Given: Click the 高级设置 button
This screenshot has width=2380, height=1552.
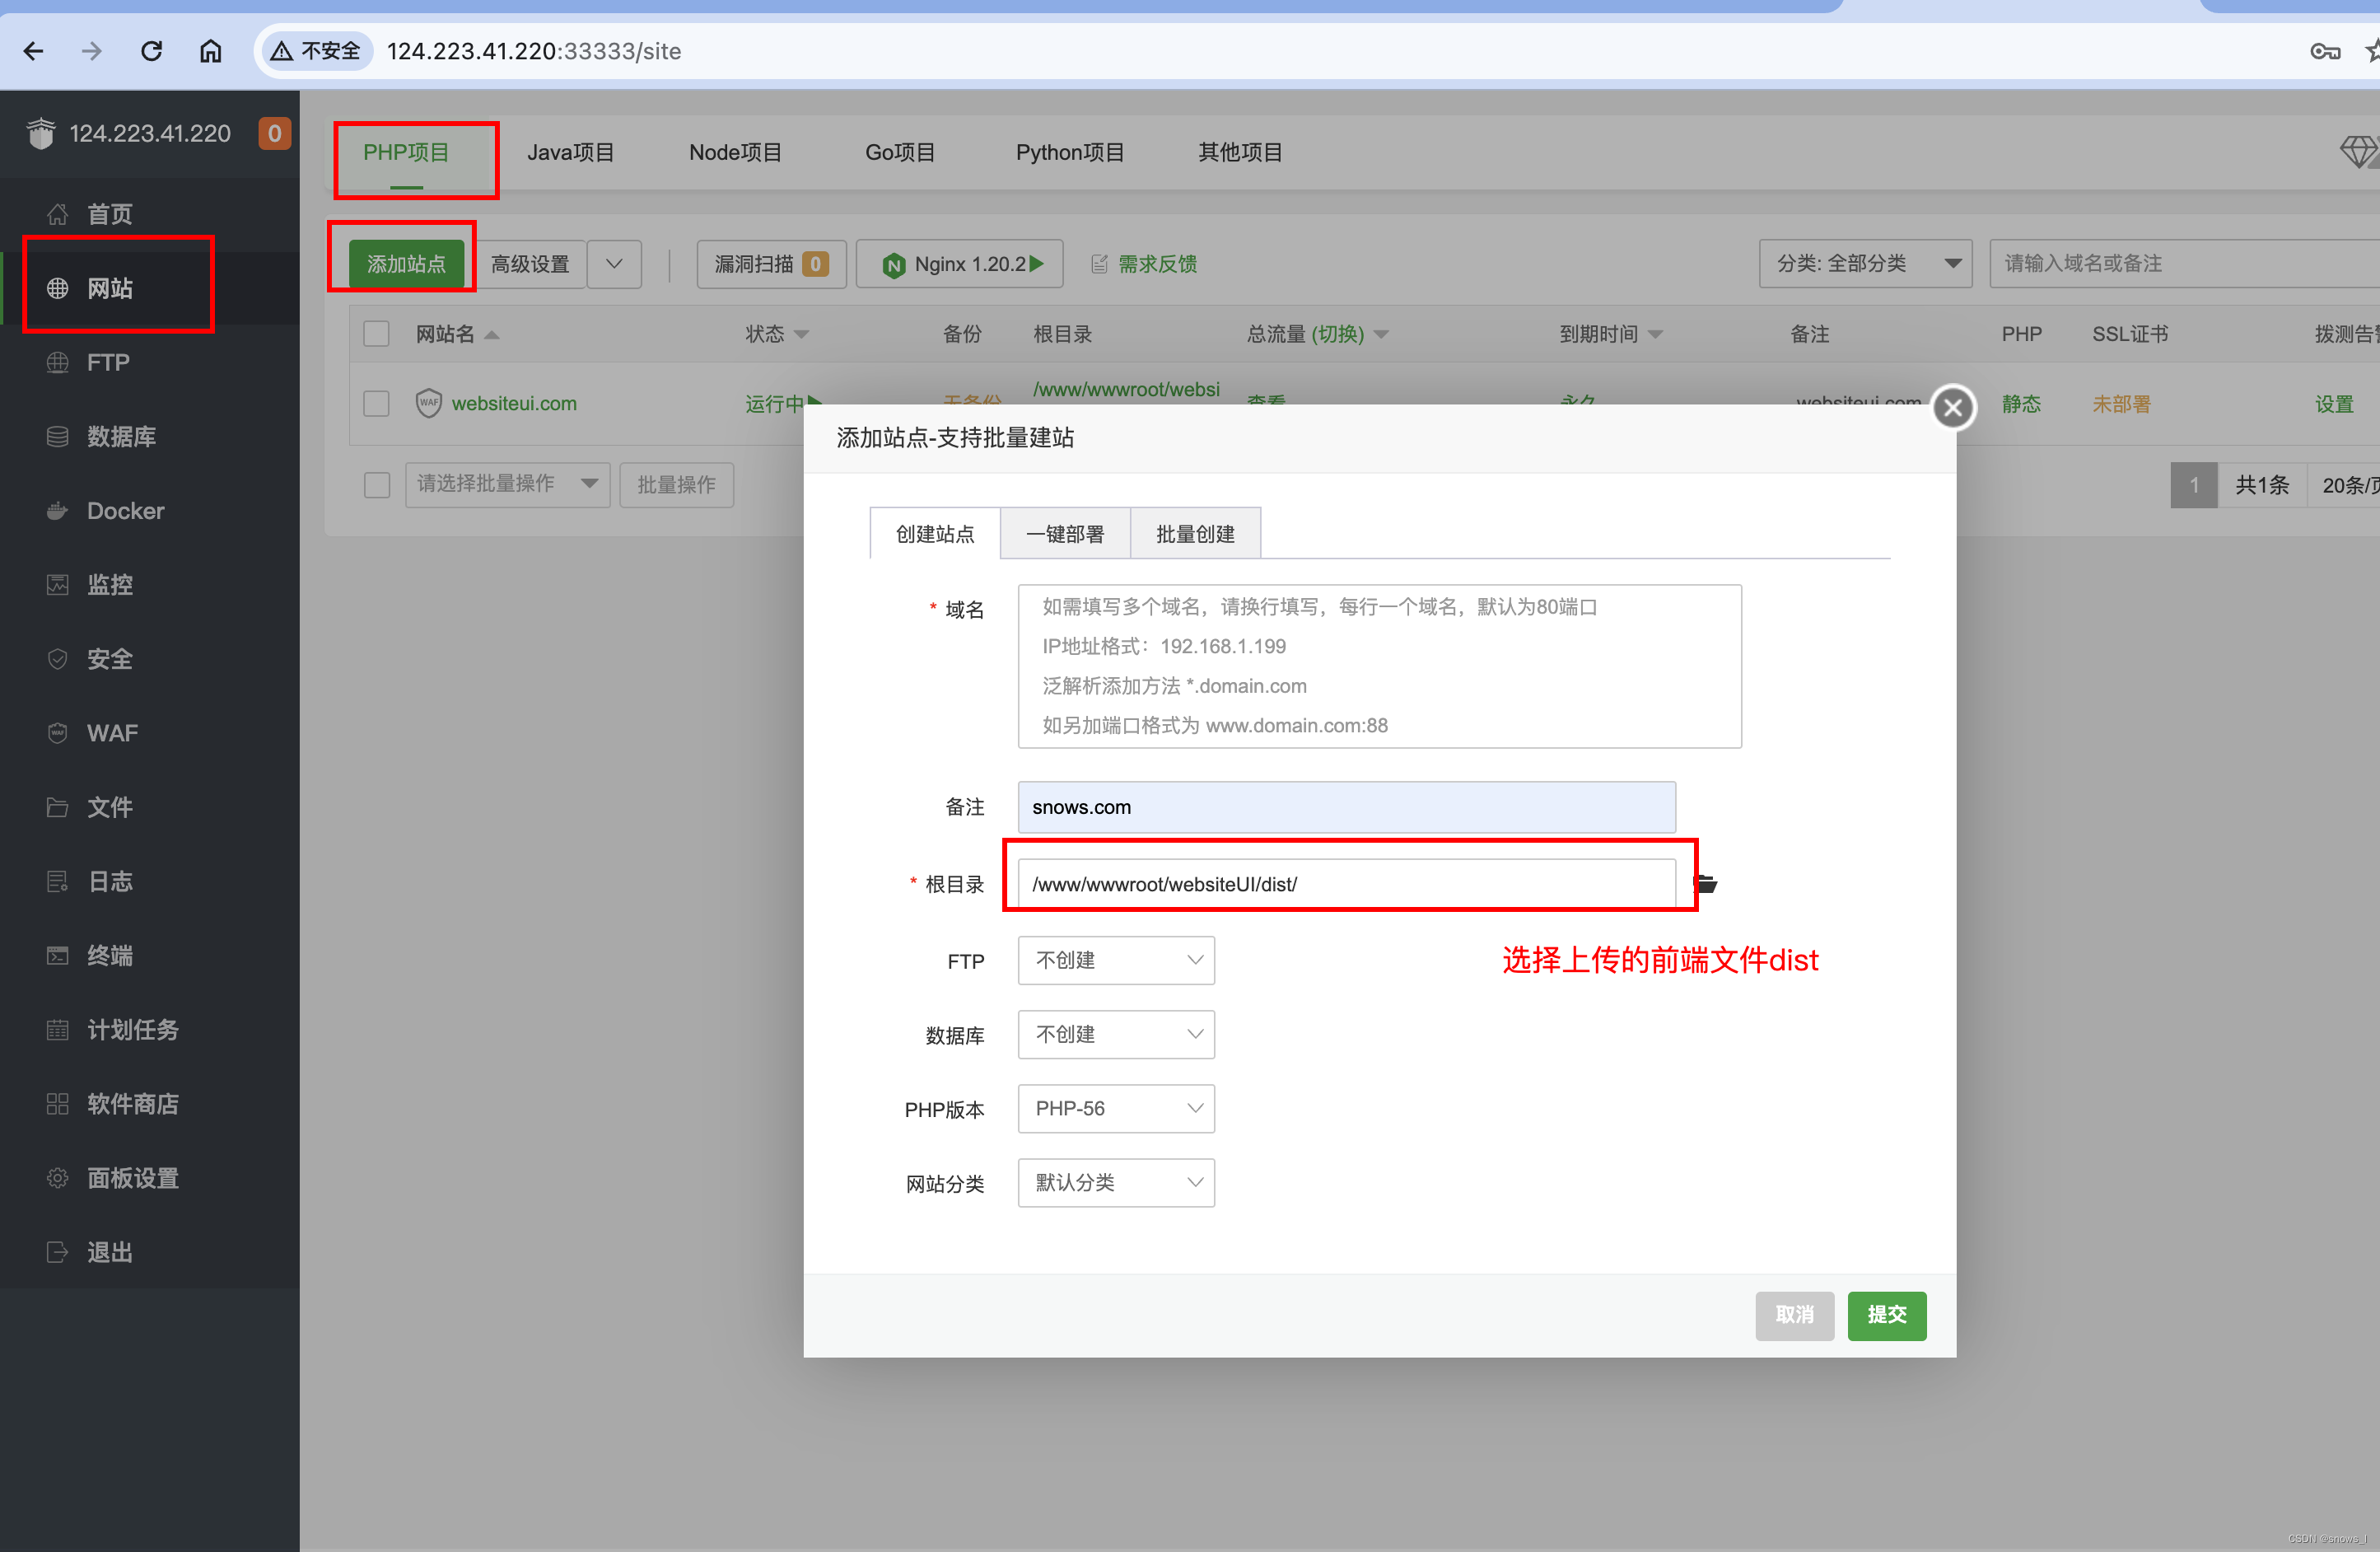Looking at the screenshot, I should 530,264.
